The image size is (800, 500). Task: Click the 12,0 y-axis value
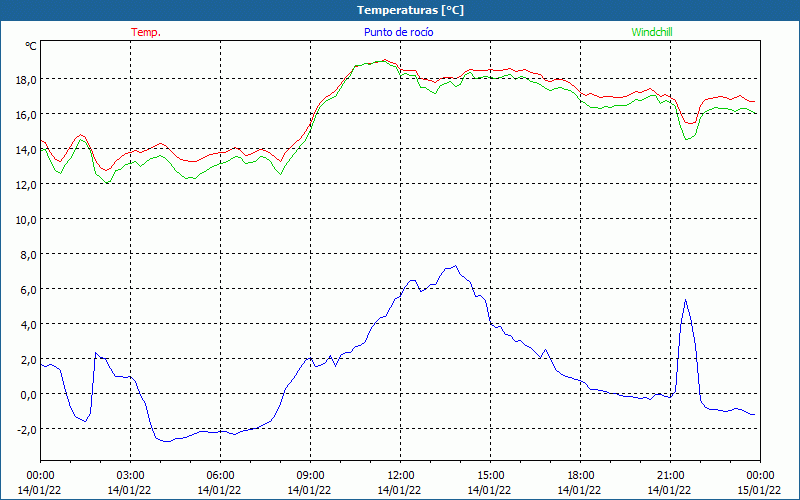[27, 185]
